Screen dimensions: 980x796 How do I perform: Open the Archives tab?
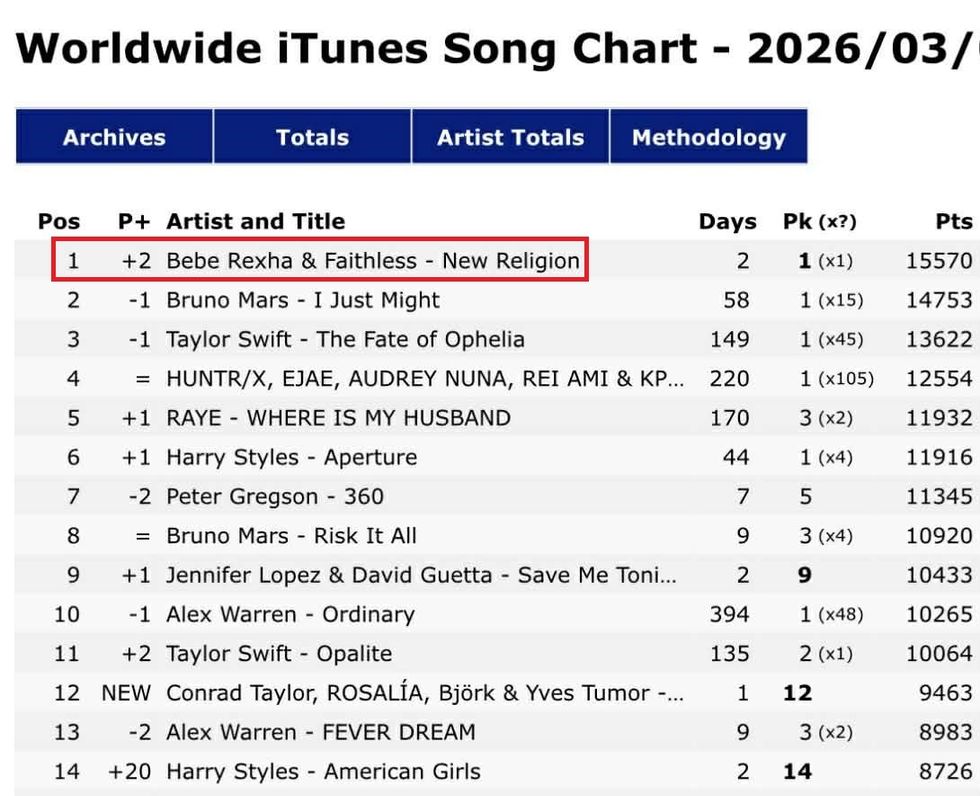click(x=114, y=137)
